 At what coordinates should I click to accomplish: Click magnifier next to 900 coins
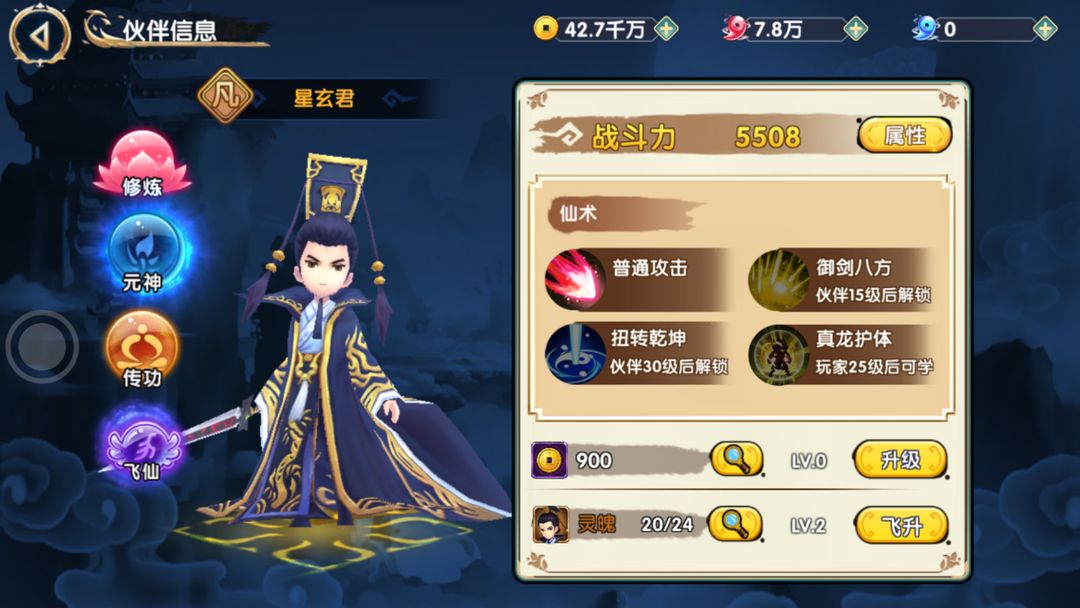[736, 459]
